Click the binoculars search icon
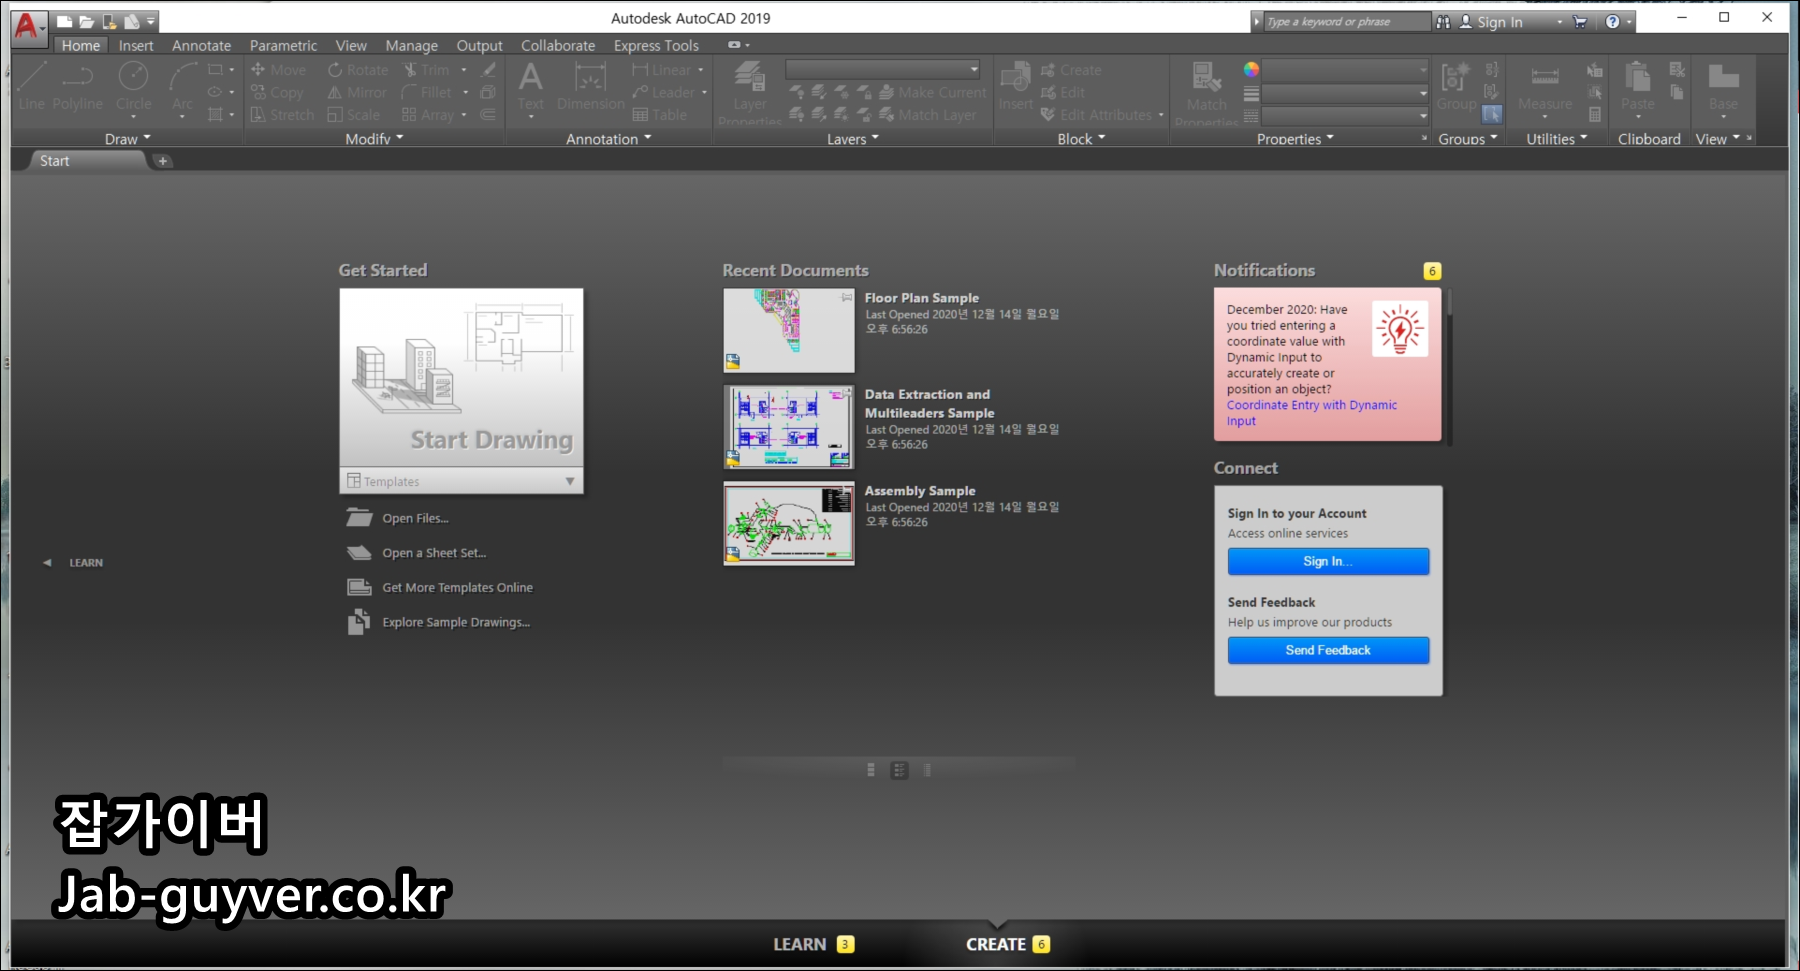 pos(1443,21)
